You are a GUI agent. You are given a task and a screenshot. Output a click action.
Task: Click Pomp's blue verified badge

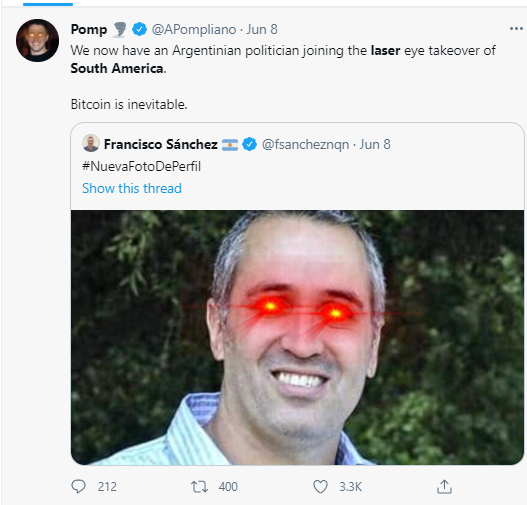[139, 29]
